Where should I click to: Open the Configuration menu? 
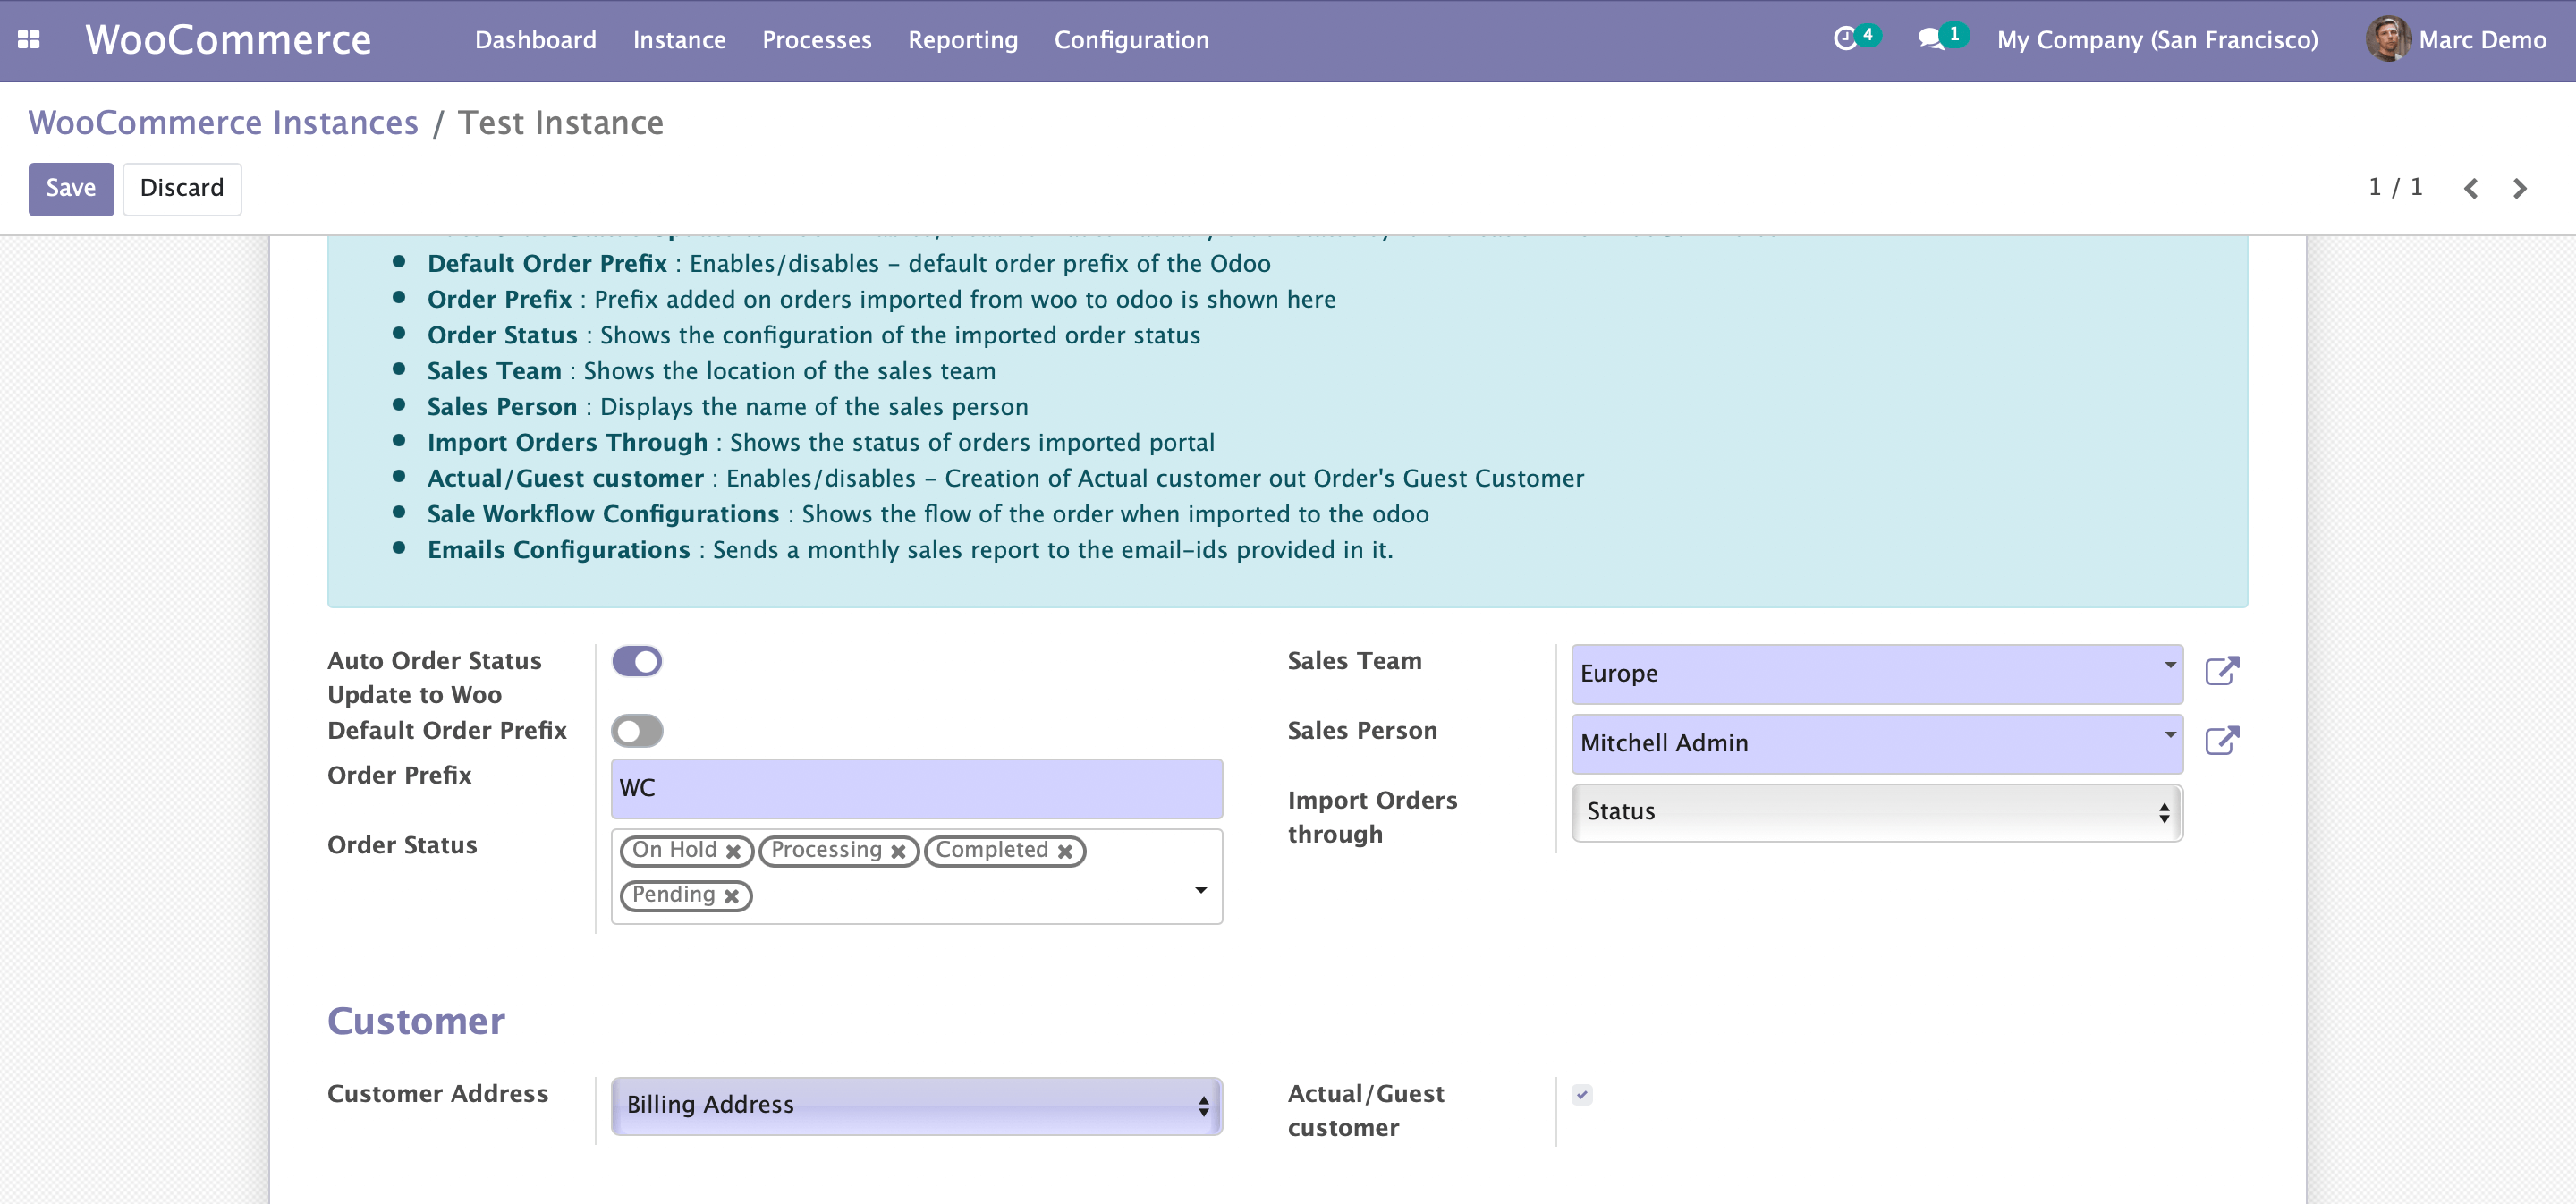pos(1131,40)
